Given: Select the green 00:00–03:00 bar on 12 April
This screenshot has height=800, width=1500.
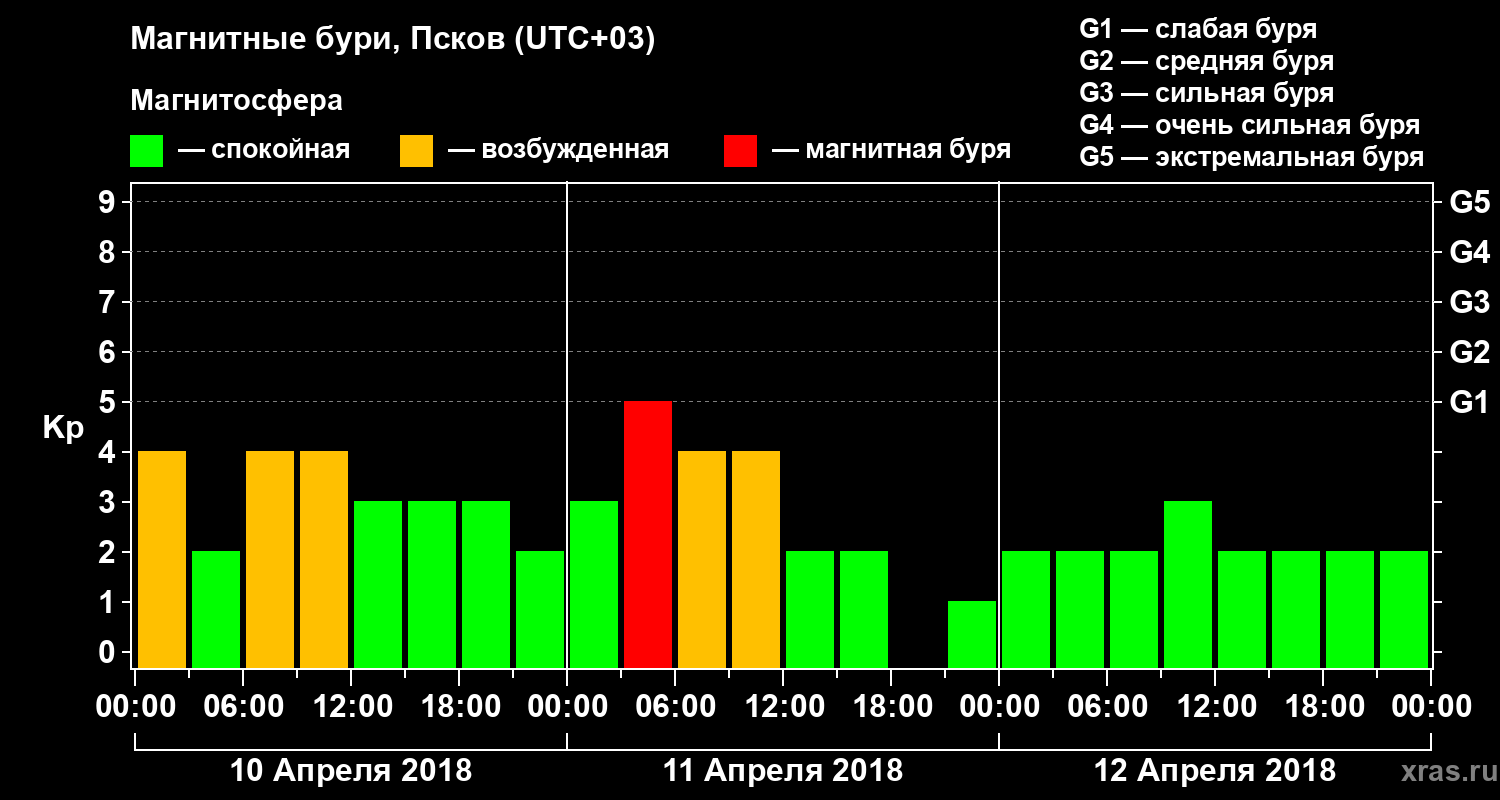Looking at the screenshot, I should [1026, 609].
